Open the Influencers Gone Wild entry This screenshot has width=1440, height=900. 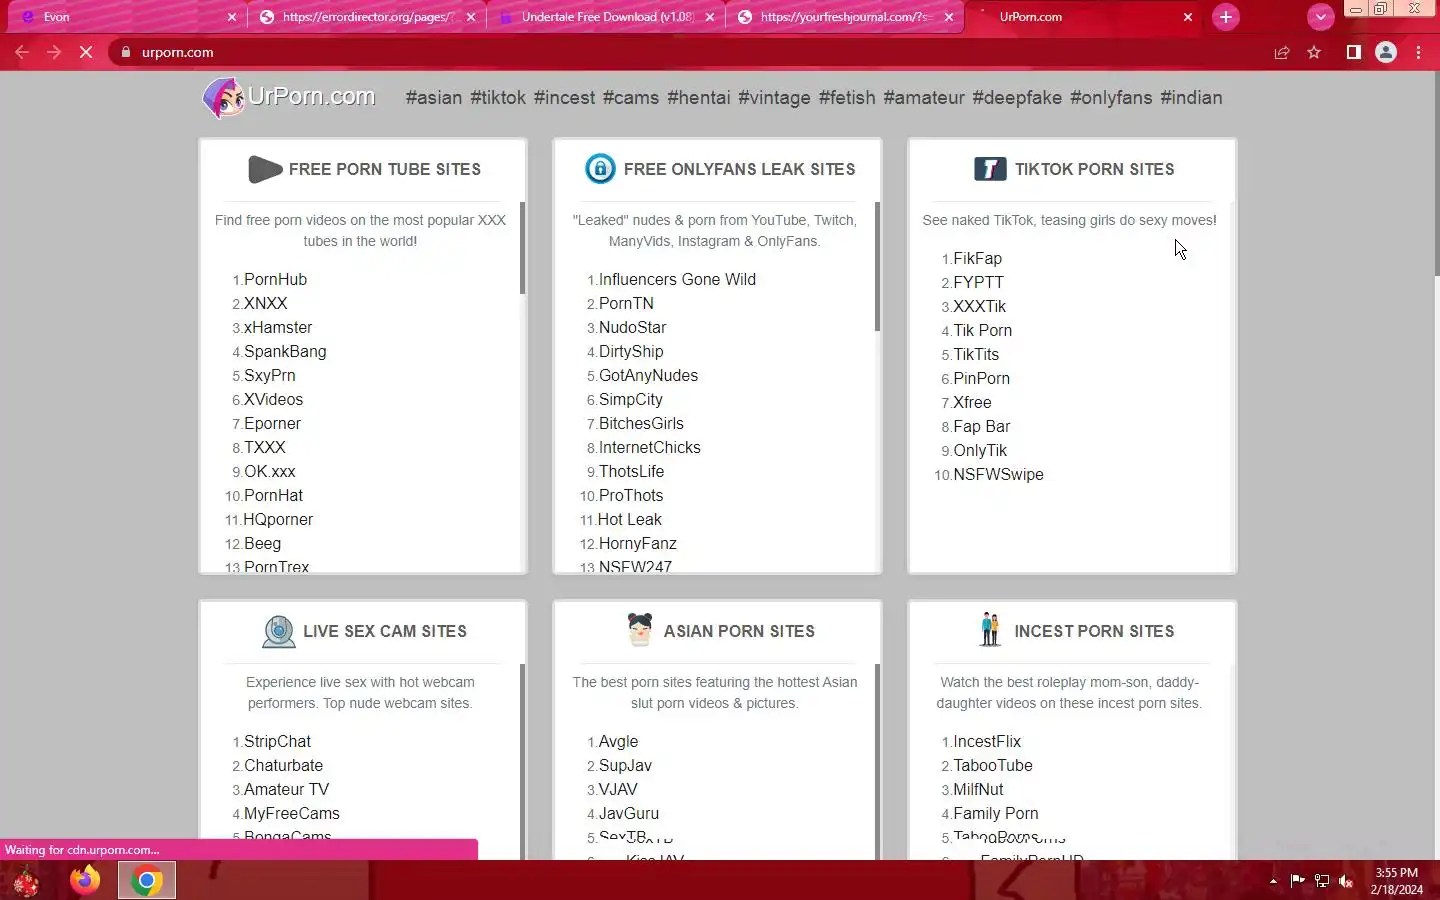677,279
